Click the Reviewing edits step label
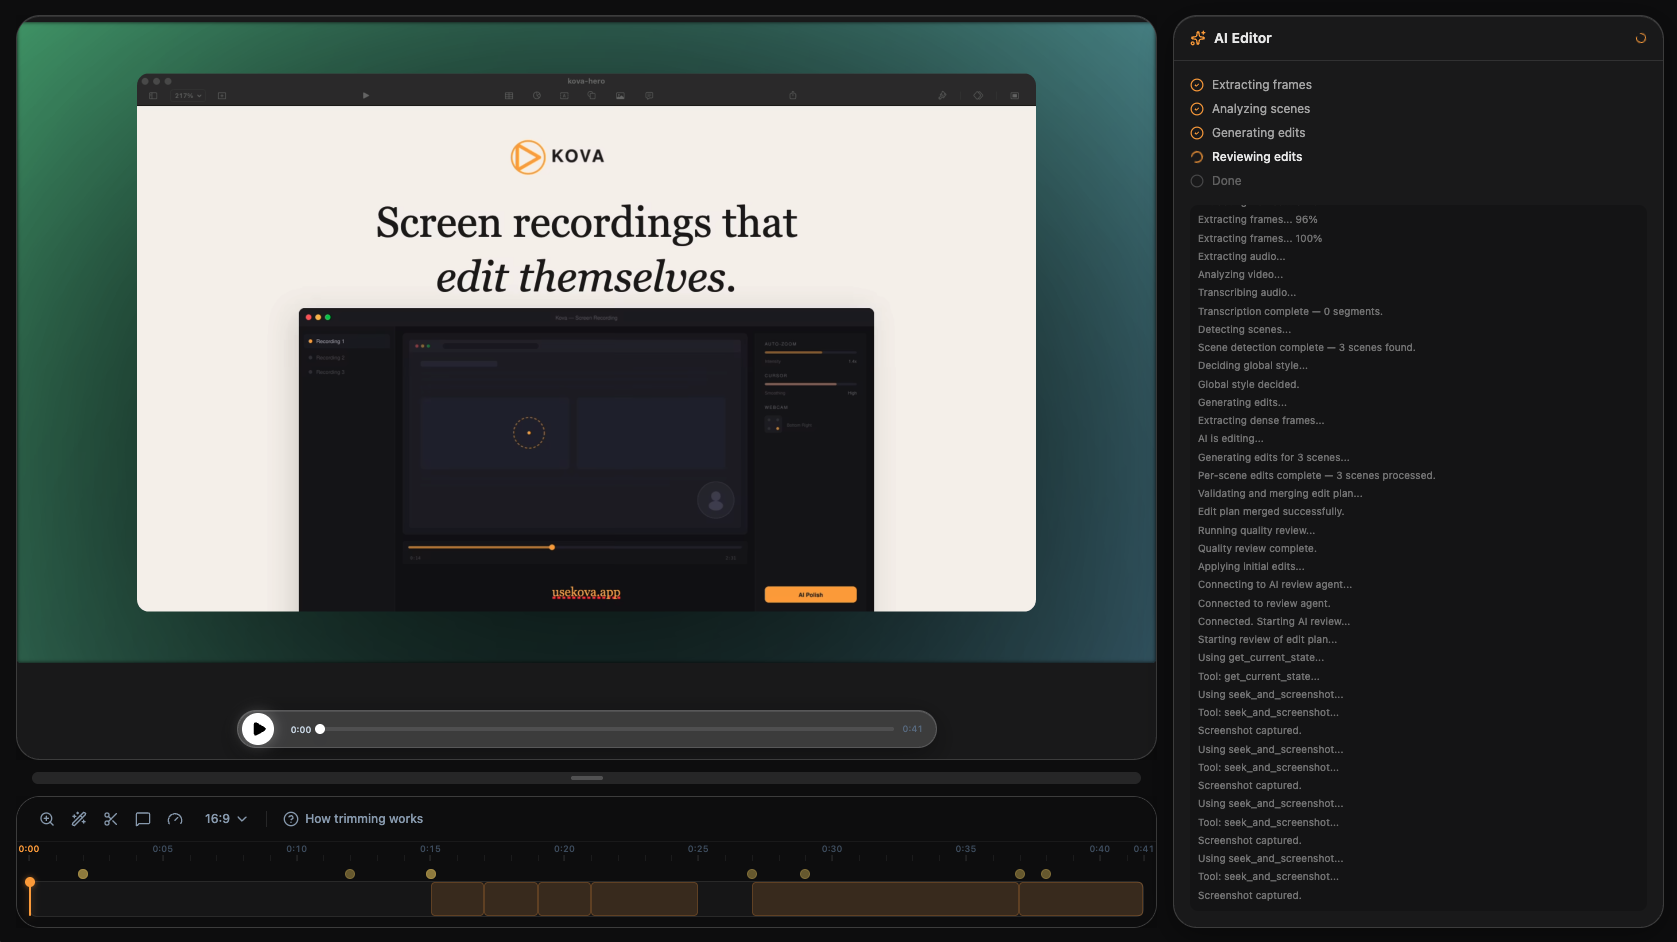This screenshot has height=942, width=1677. [x=1257, y=157]
